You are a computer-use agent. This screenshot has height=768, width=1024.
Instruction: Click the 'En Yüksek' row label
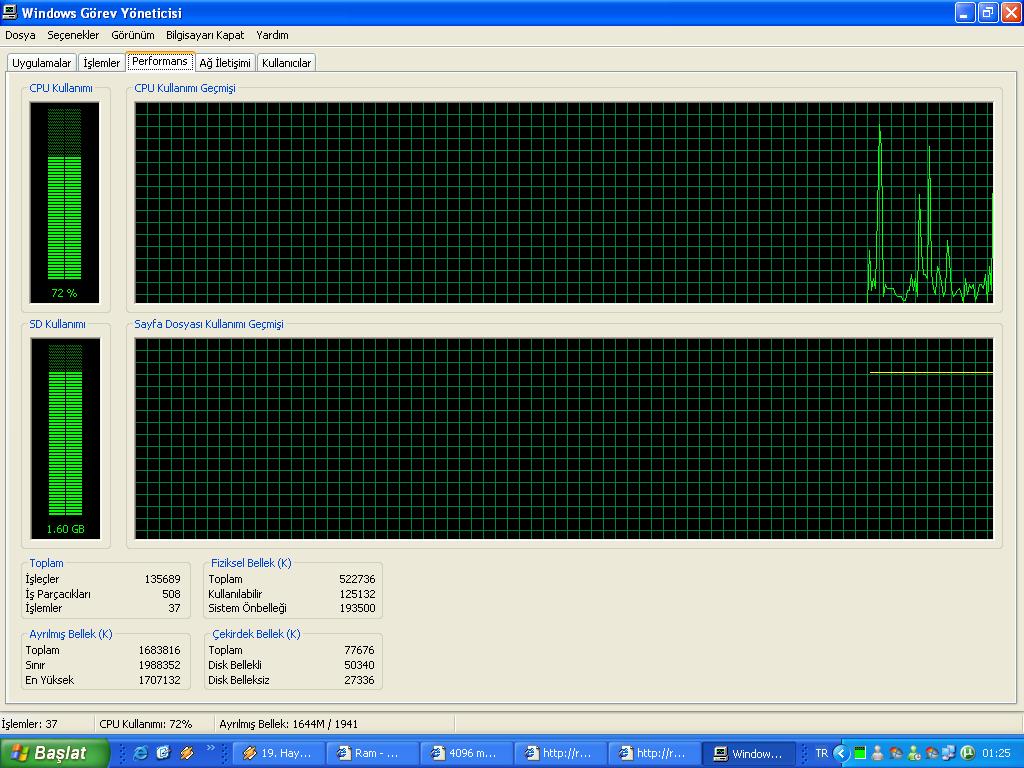[50, 680]
